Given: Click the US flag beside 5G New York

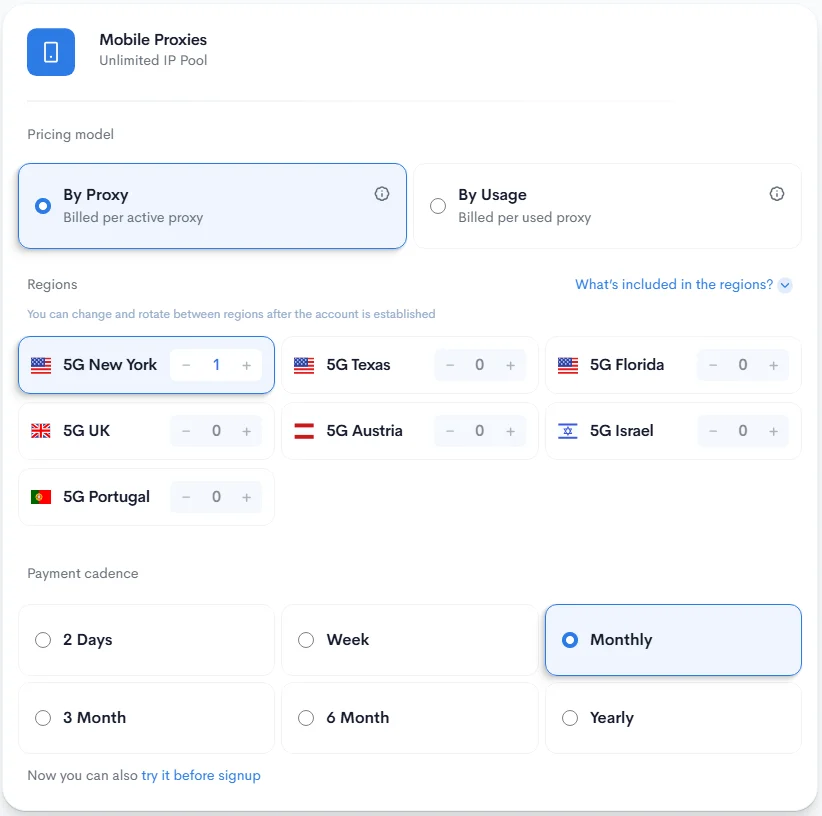Looking at the screenshot, I should [x=41, y=365].
